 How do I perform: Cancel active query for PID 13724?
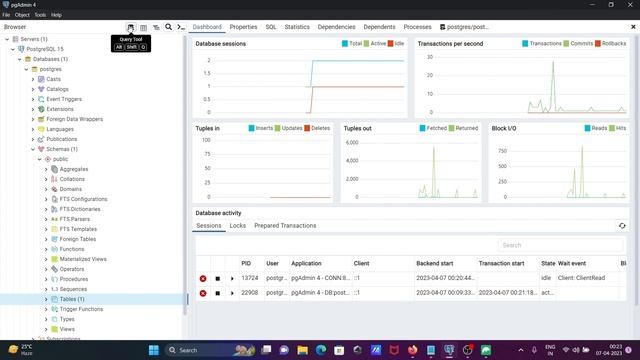coord(218,278)
